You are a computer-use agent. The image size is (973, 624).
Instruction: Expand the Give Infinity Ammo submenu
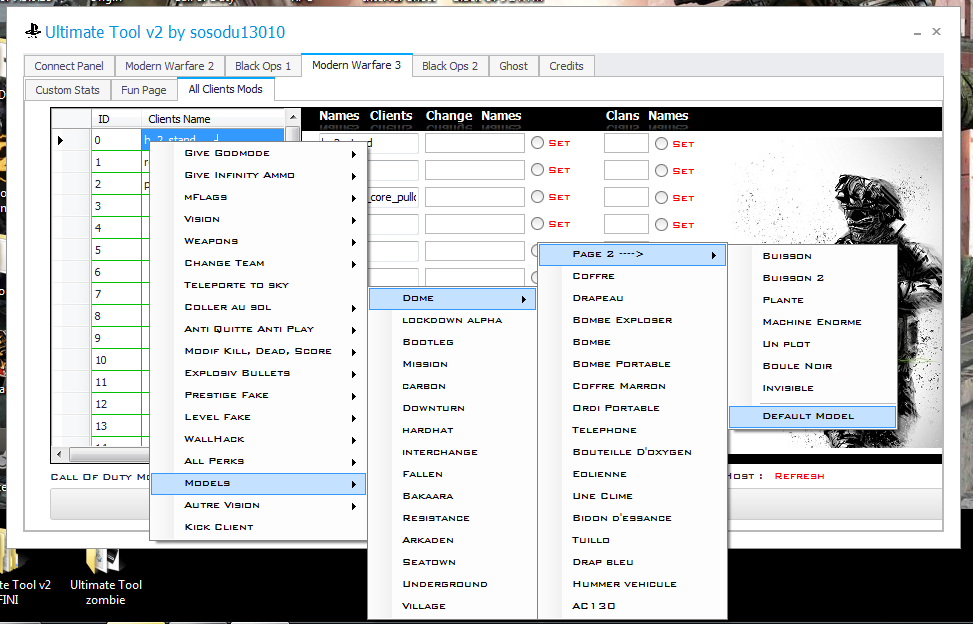tap(258, 176)
